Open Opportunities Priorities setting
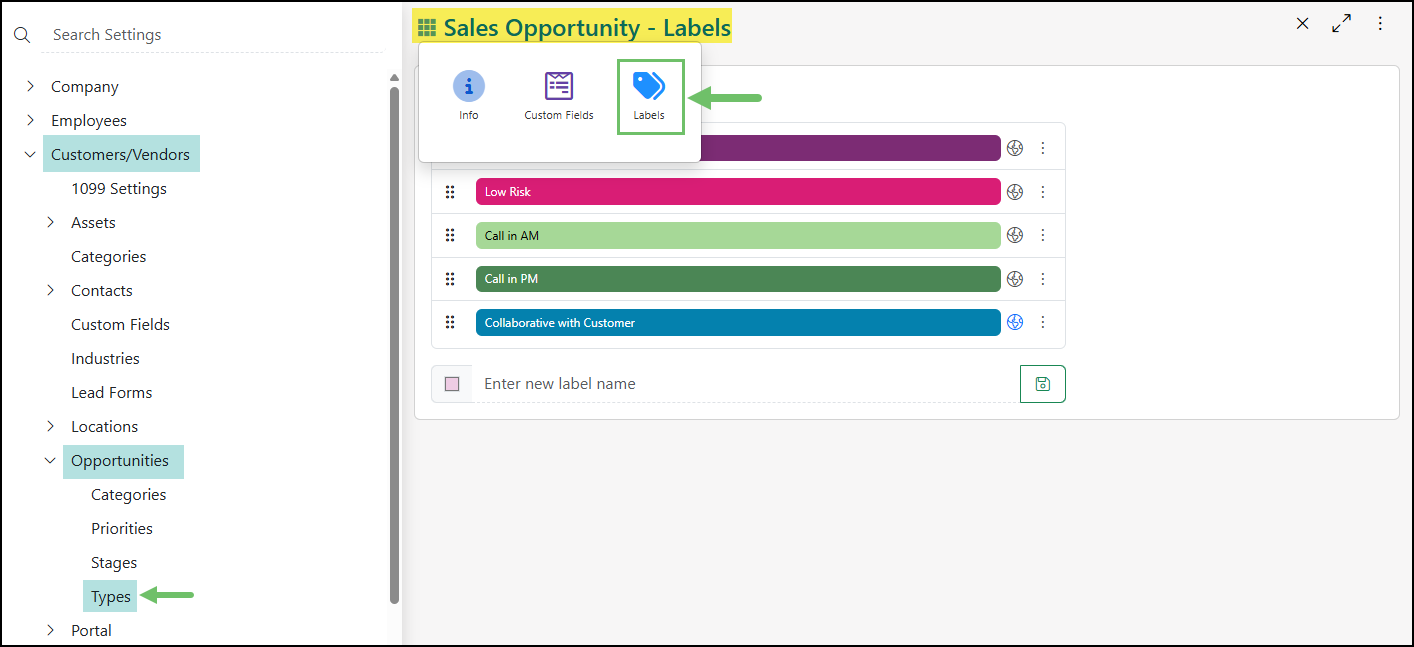Screen dimensions: 1414x647 coord(122,529)
